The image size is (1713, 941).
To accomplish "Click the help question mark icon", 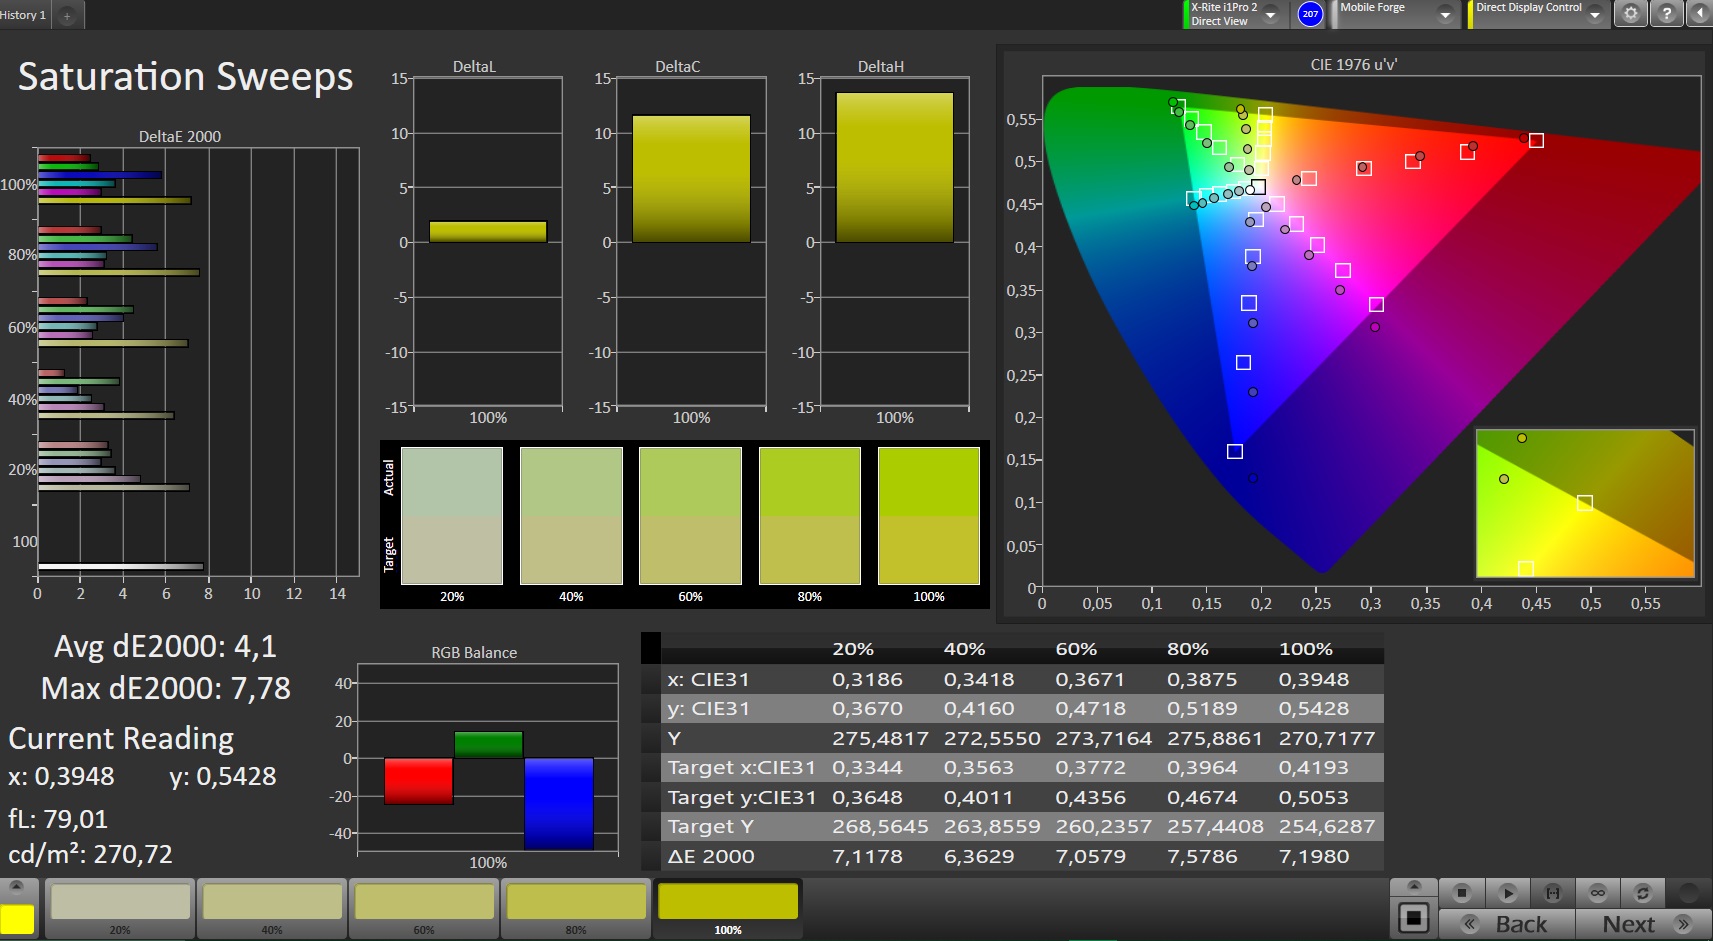I will click(x=1666, y=14).
